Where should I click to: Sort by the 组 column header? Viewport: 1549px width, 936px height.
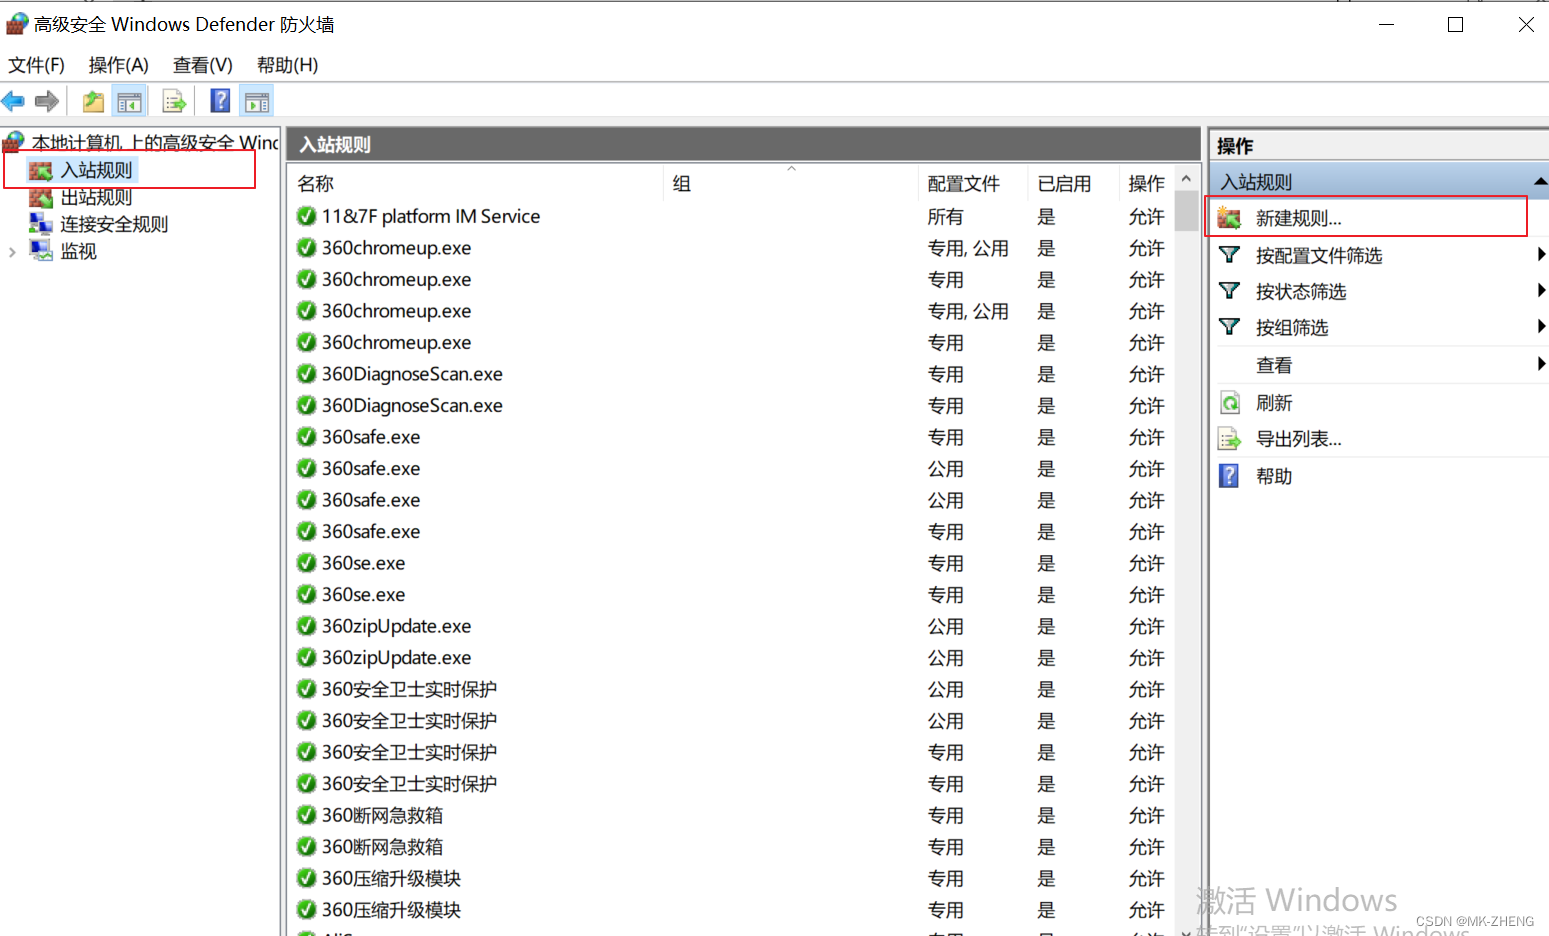tap(790, 184)
